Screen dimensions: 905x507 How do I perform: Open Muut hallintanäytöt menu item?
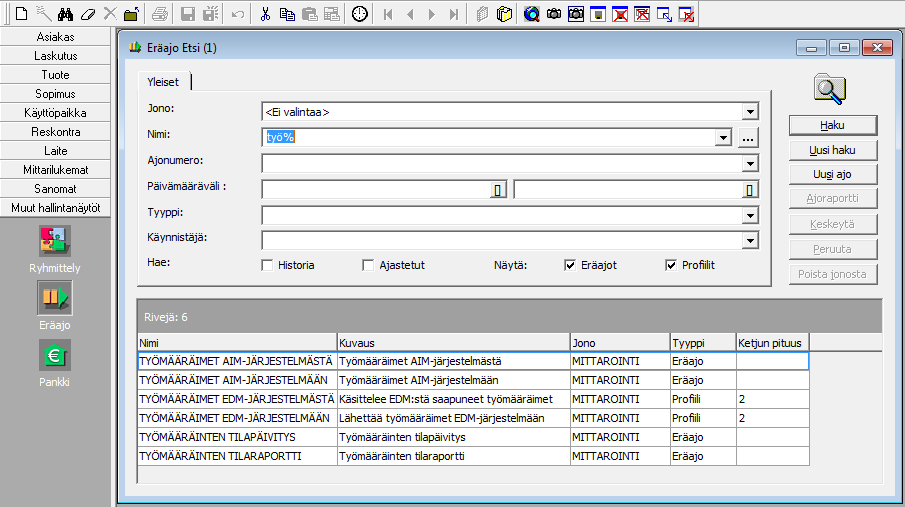(55, 208)
